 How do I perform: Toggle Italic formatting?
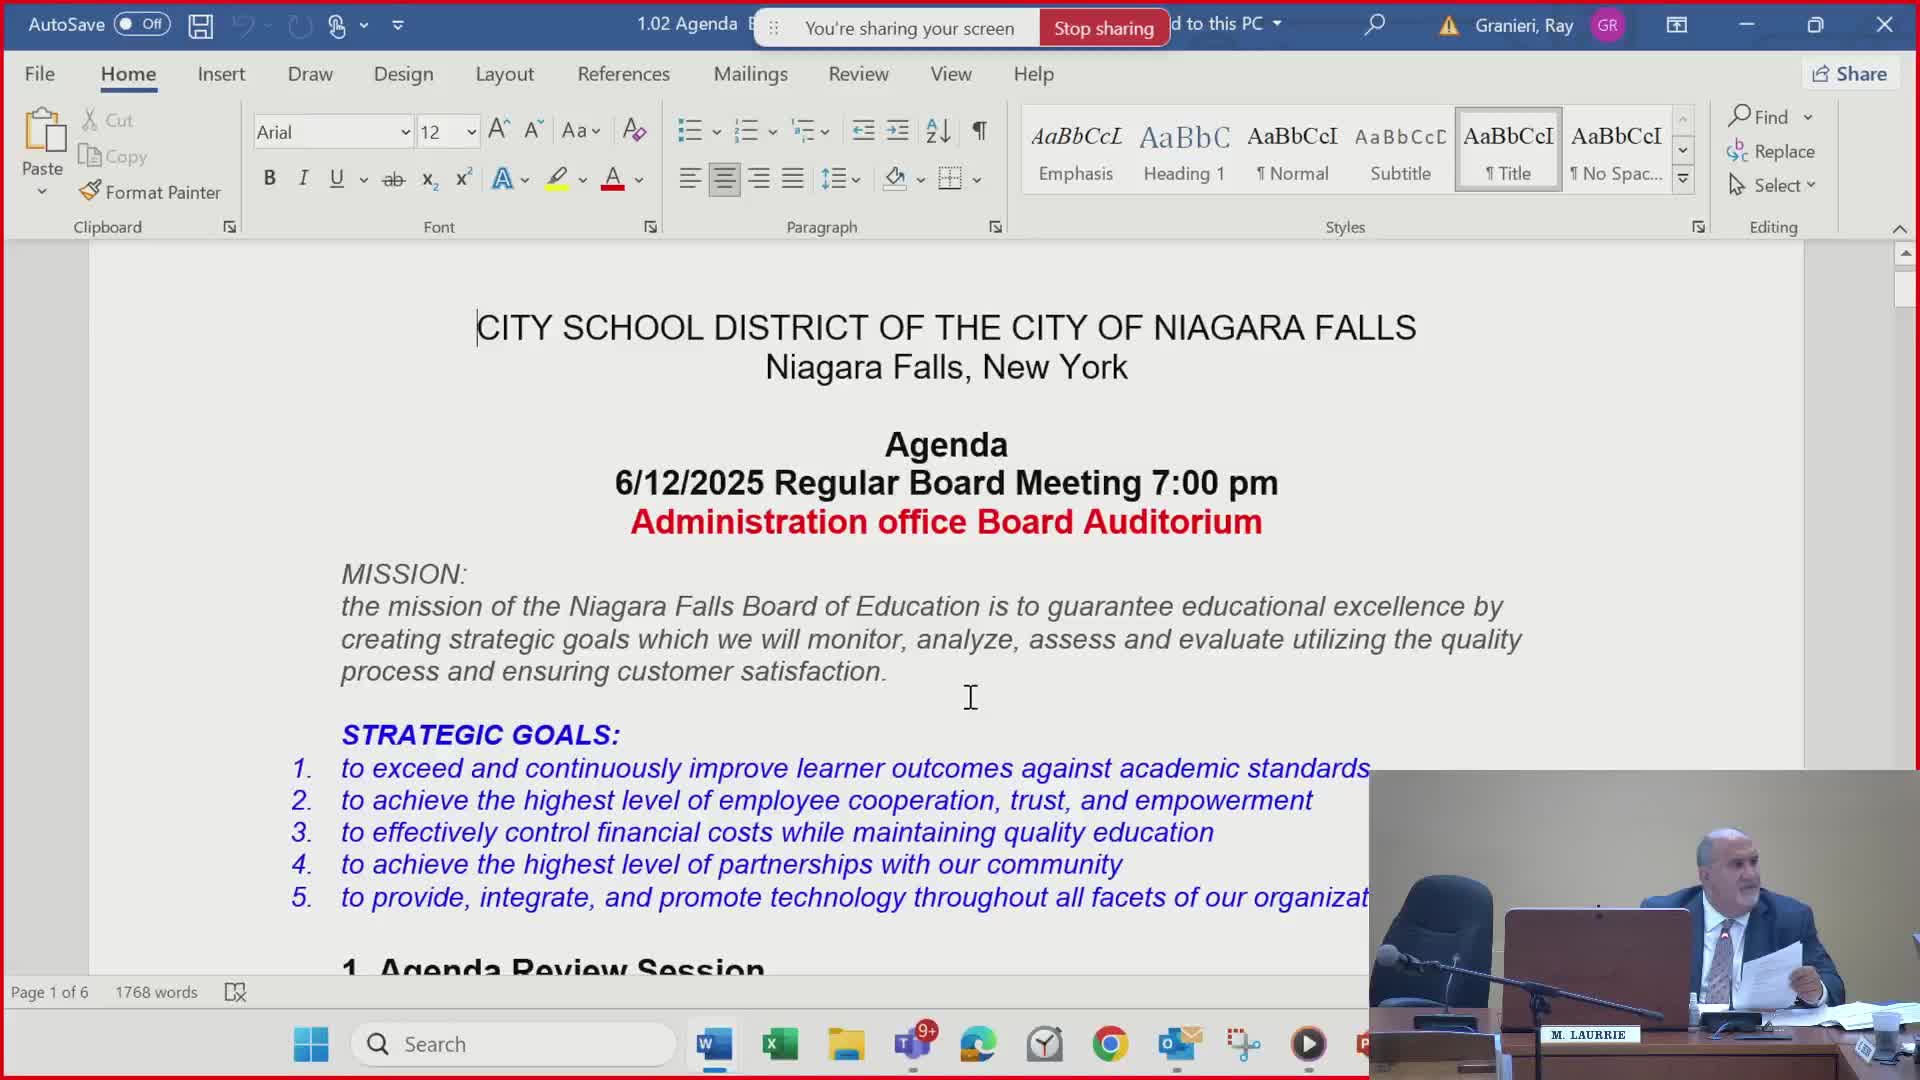point(303,179)
